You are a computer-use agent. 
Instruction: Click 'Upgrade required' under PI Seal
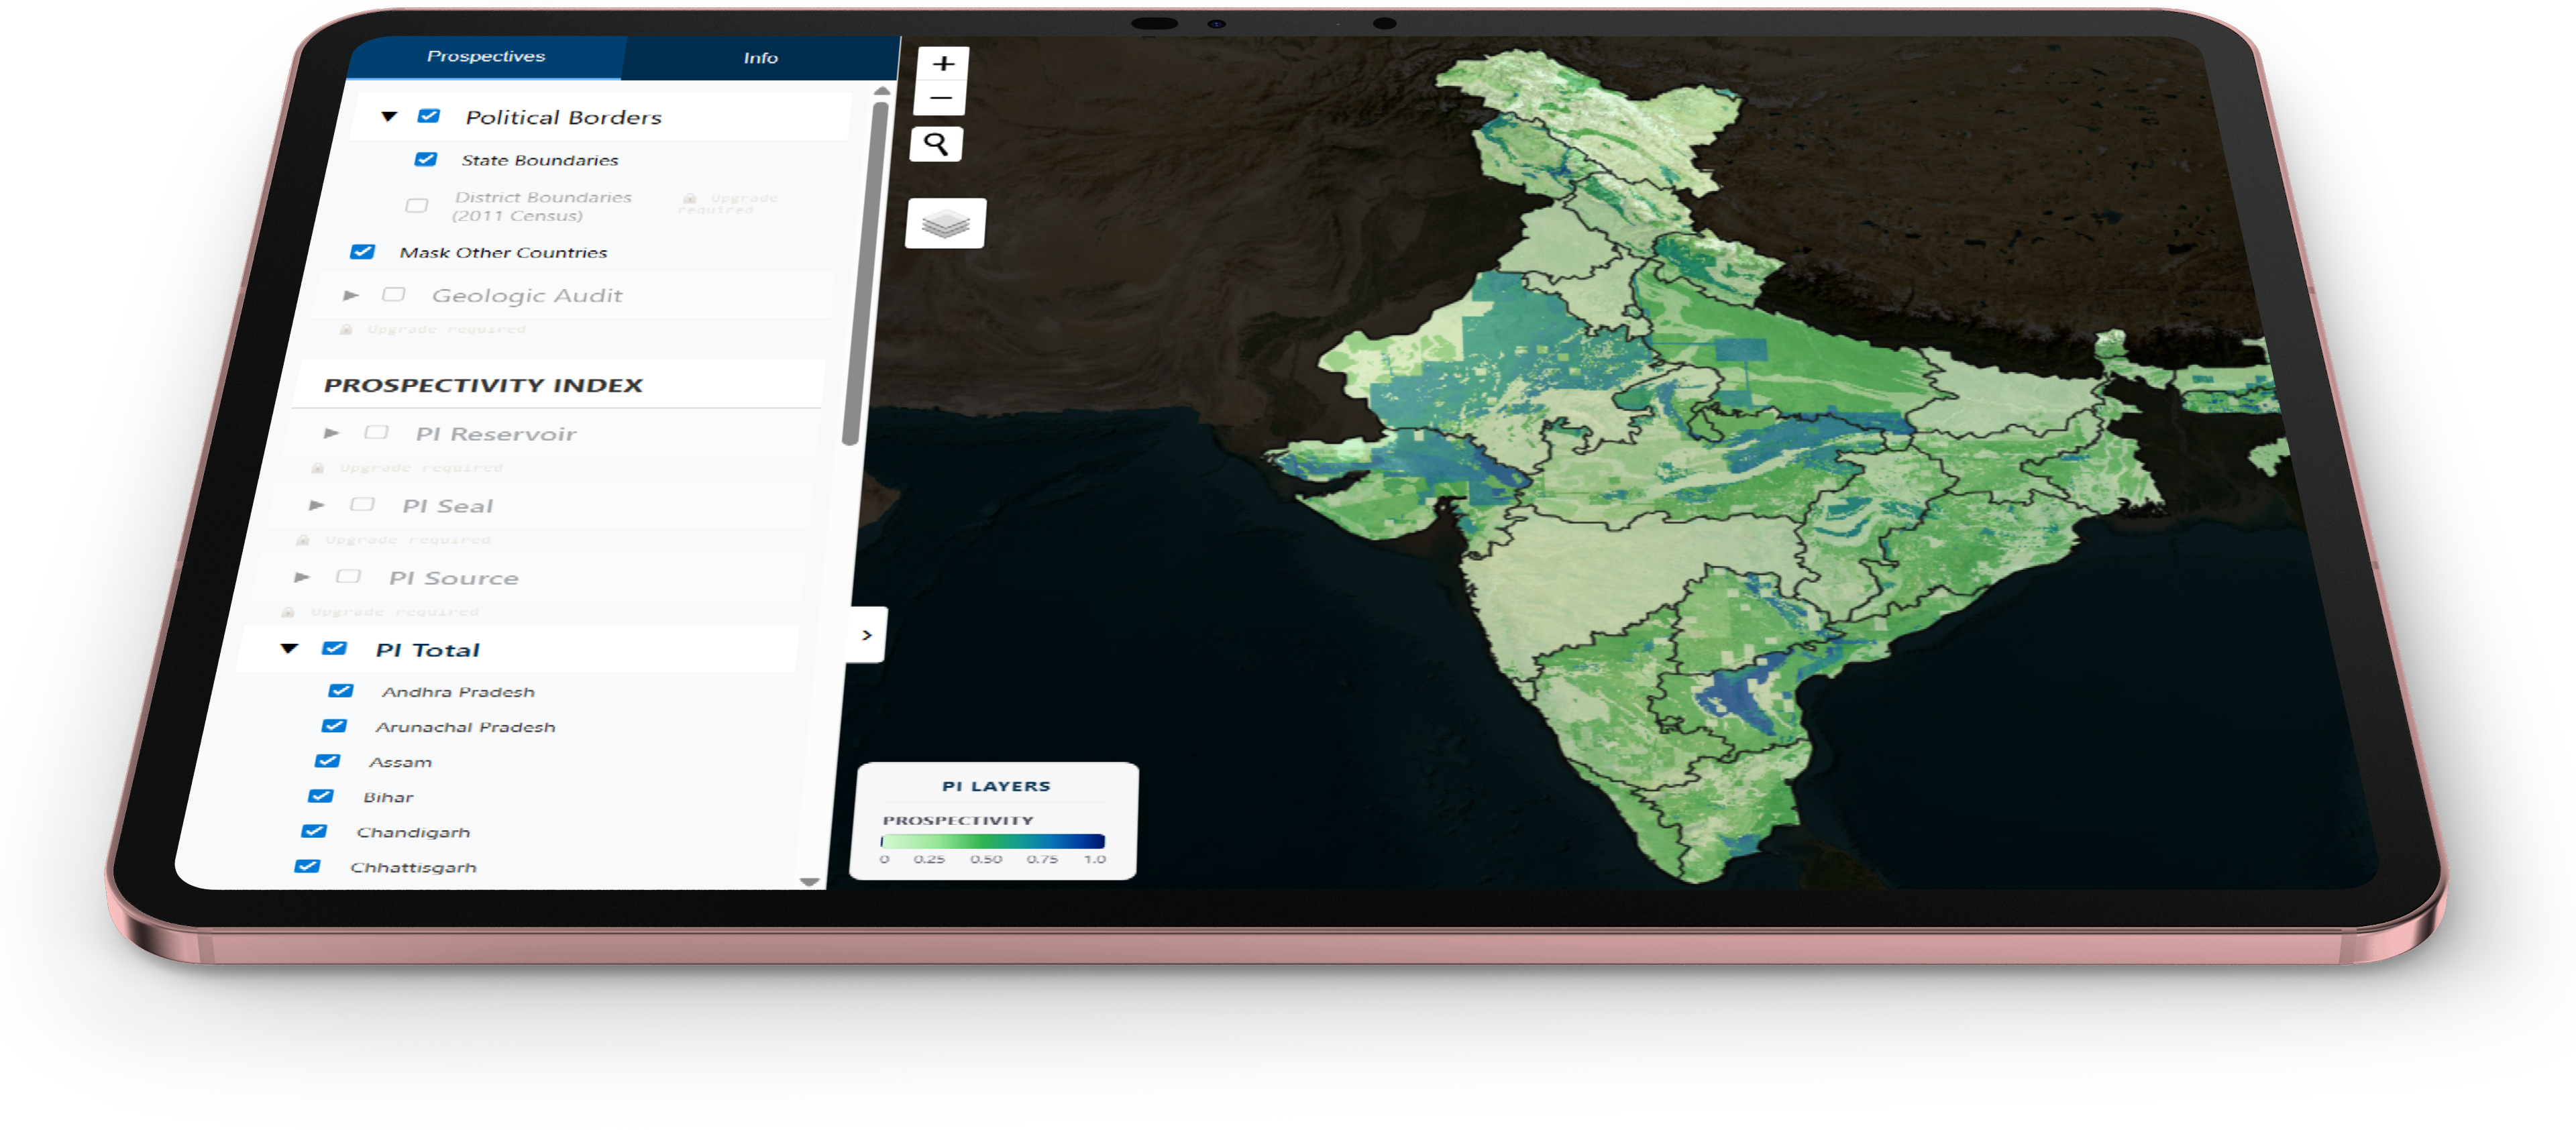(x=408, y=540)
